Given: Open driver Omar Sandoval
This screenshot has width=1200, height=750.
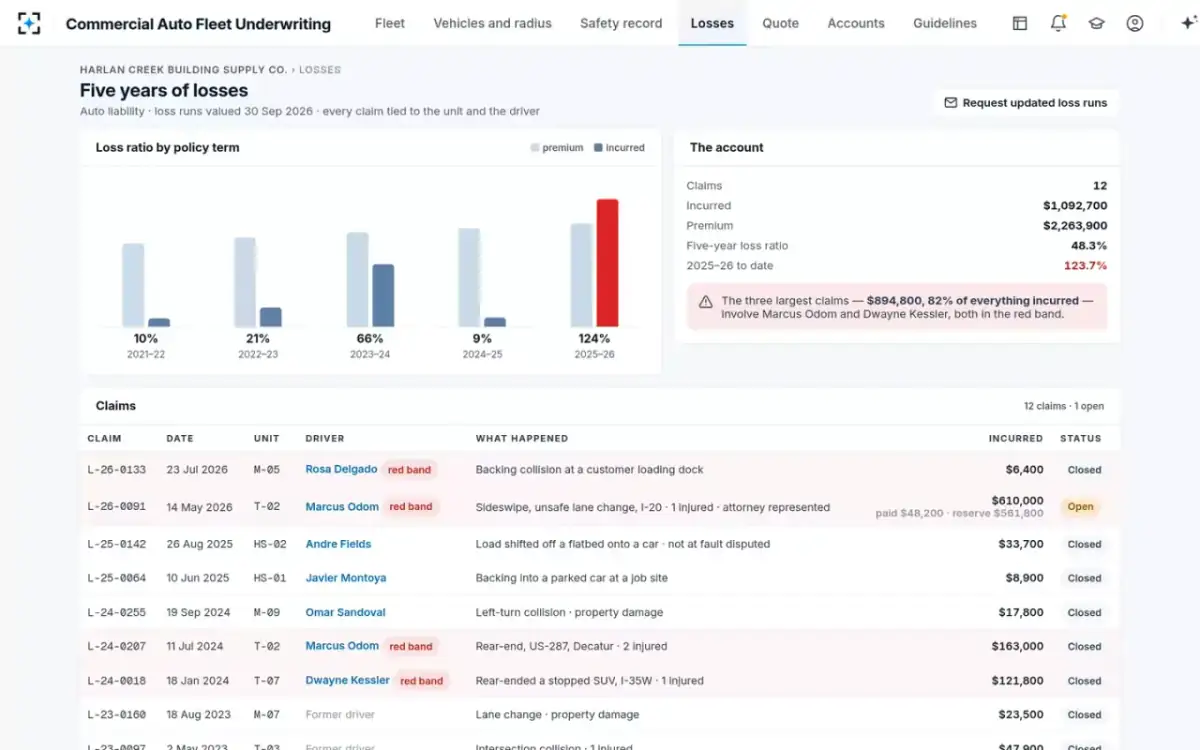Looking at the screenshot, I should pyautogui.click(x=345, y=612).
